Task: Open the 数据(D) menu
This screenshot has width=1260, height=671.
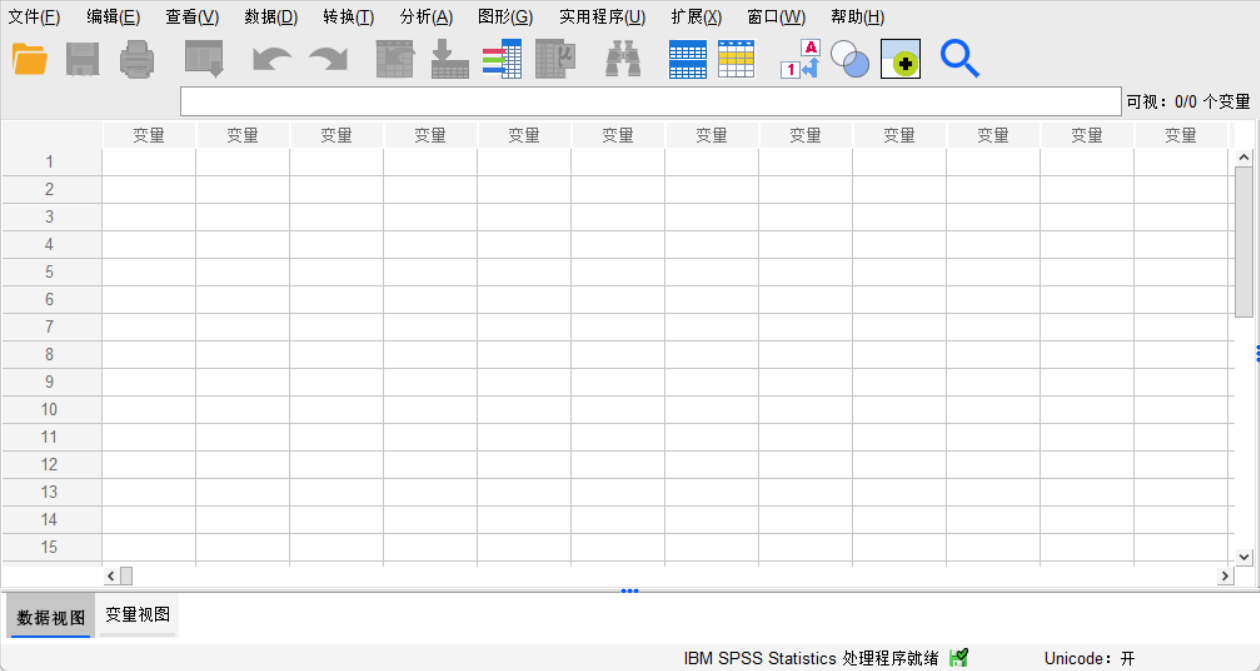Action: pos(271,17)
